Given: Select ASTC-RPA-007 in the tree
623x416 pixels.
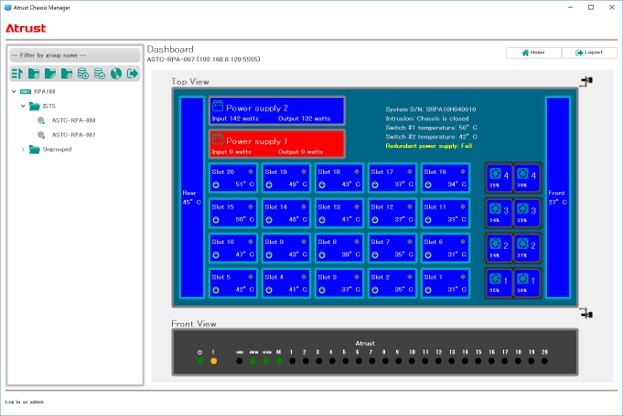Looking at the screenshot, I should pos(73,134).
